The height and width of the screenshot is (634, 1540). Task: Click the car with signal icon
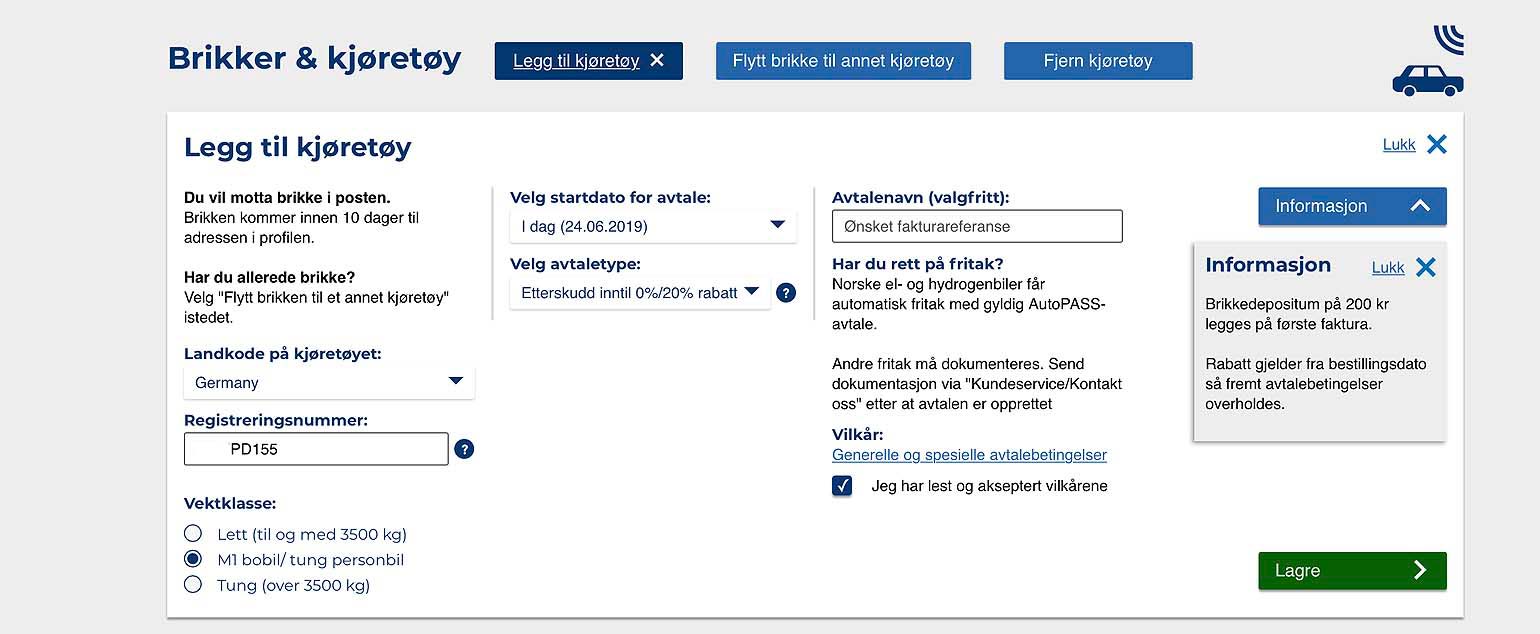point(1428,61)
